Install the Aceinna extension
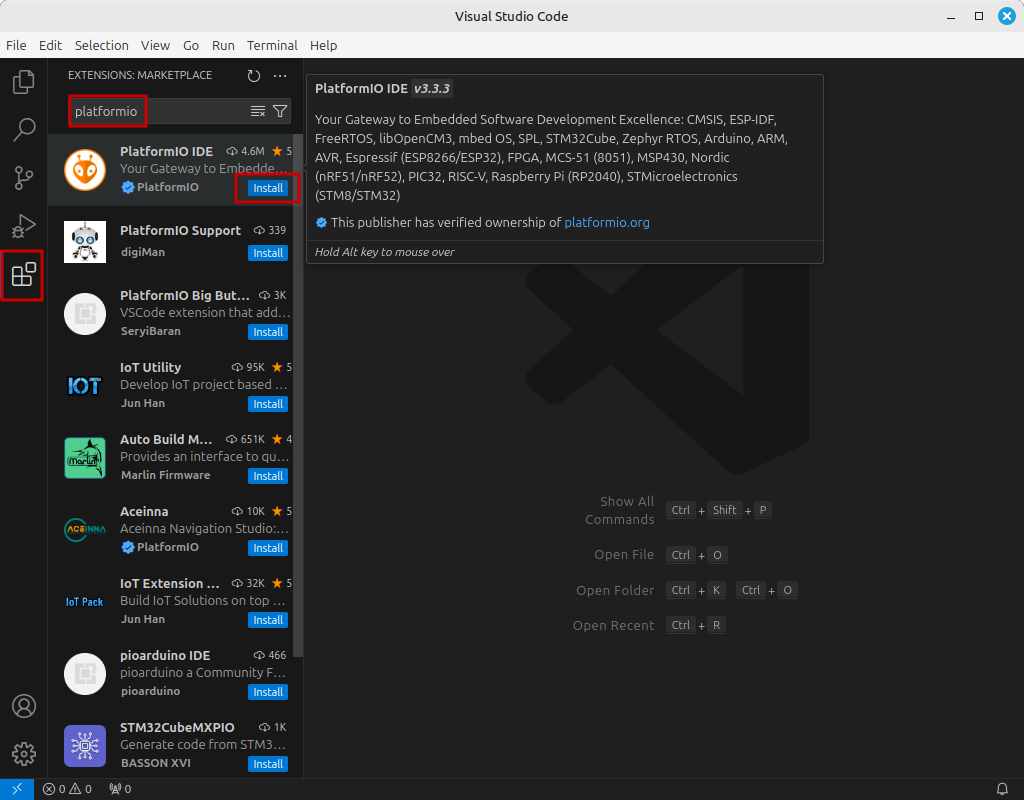This screenshot has width=1024, height=800. point(268,548)
